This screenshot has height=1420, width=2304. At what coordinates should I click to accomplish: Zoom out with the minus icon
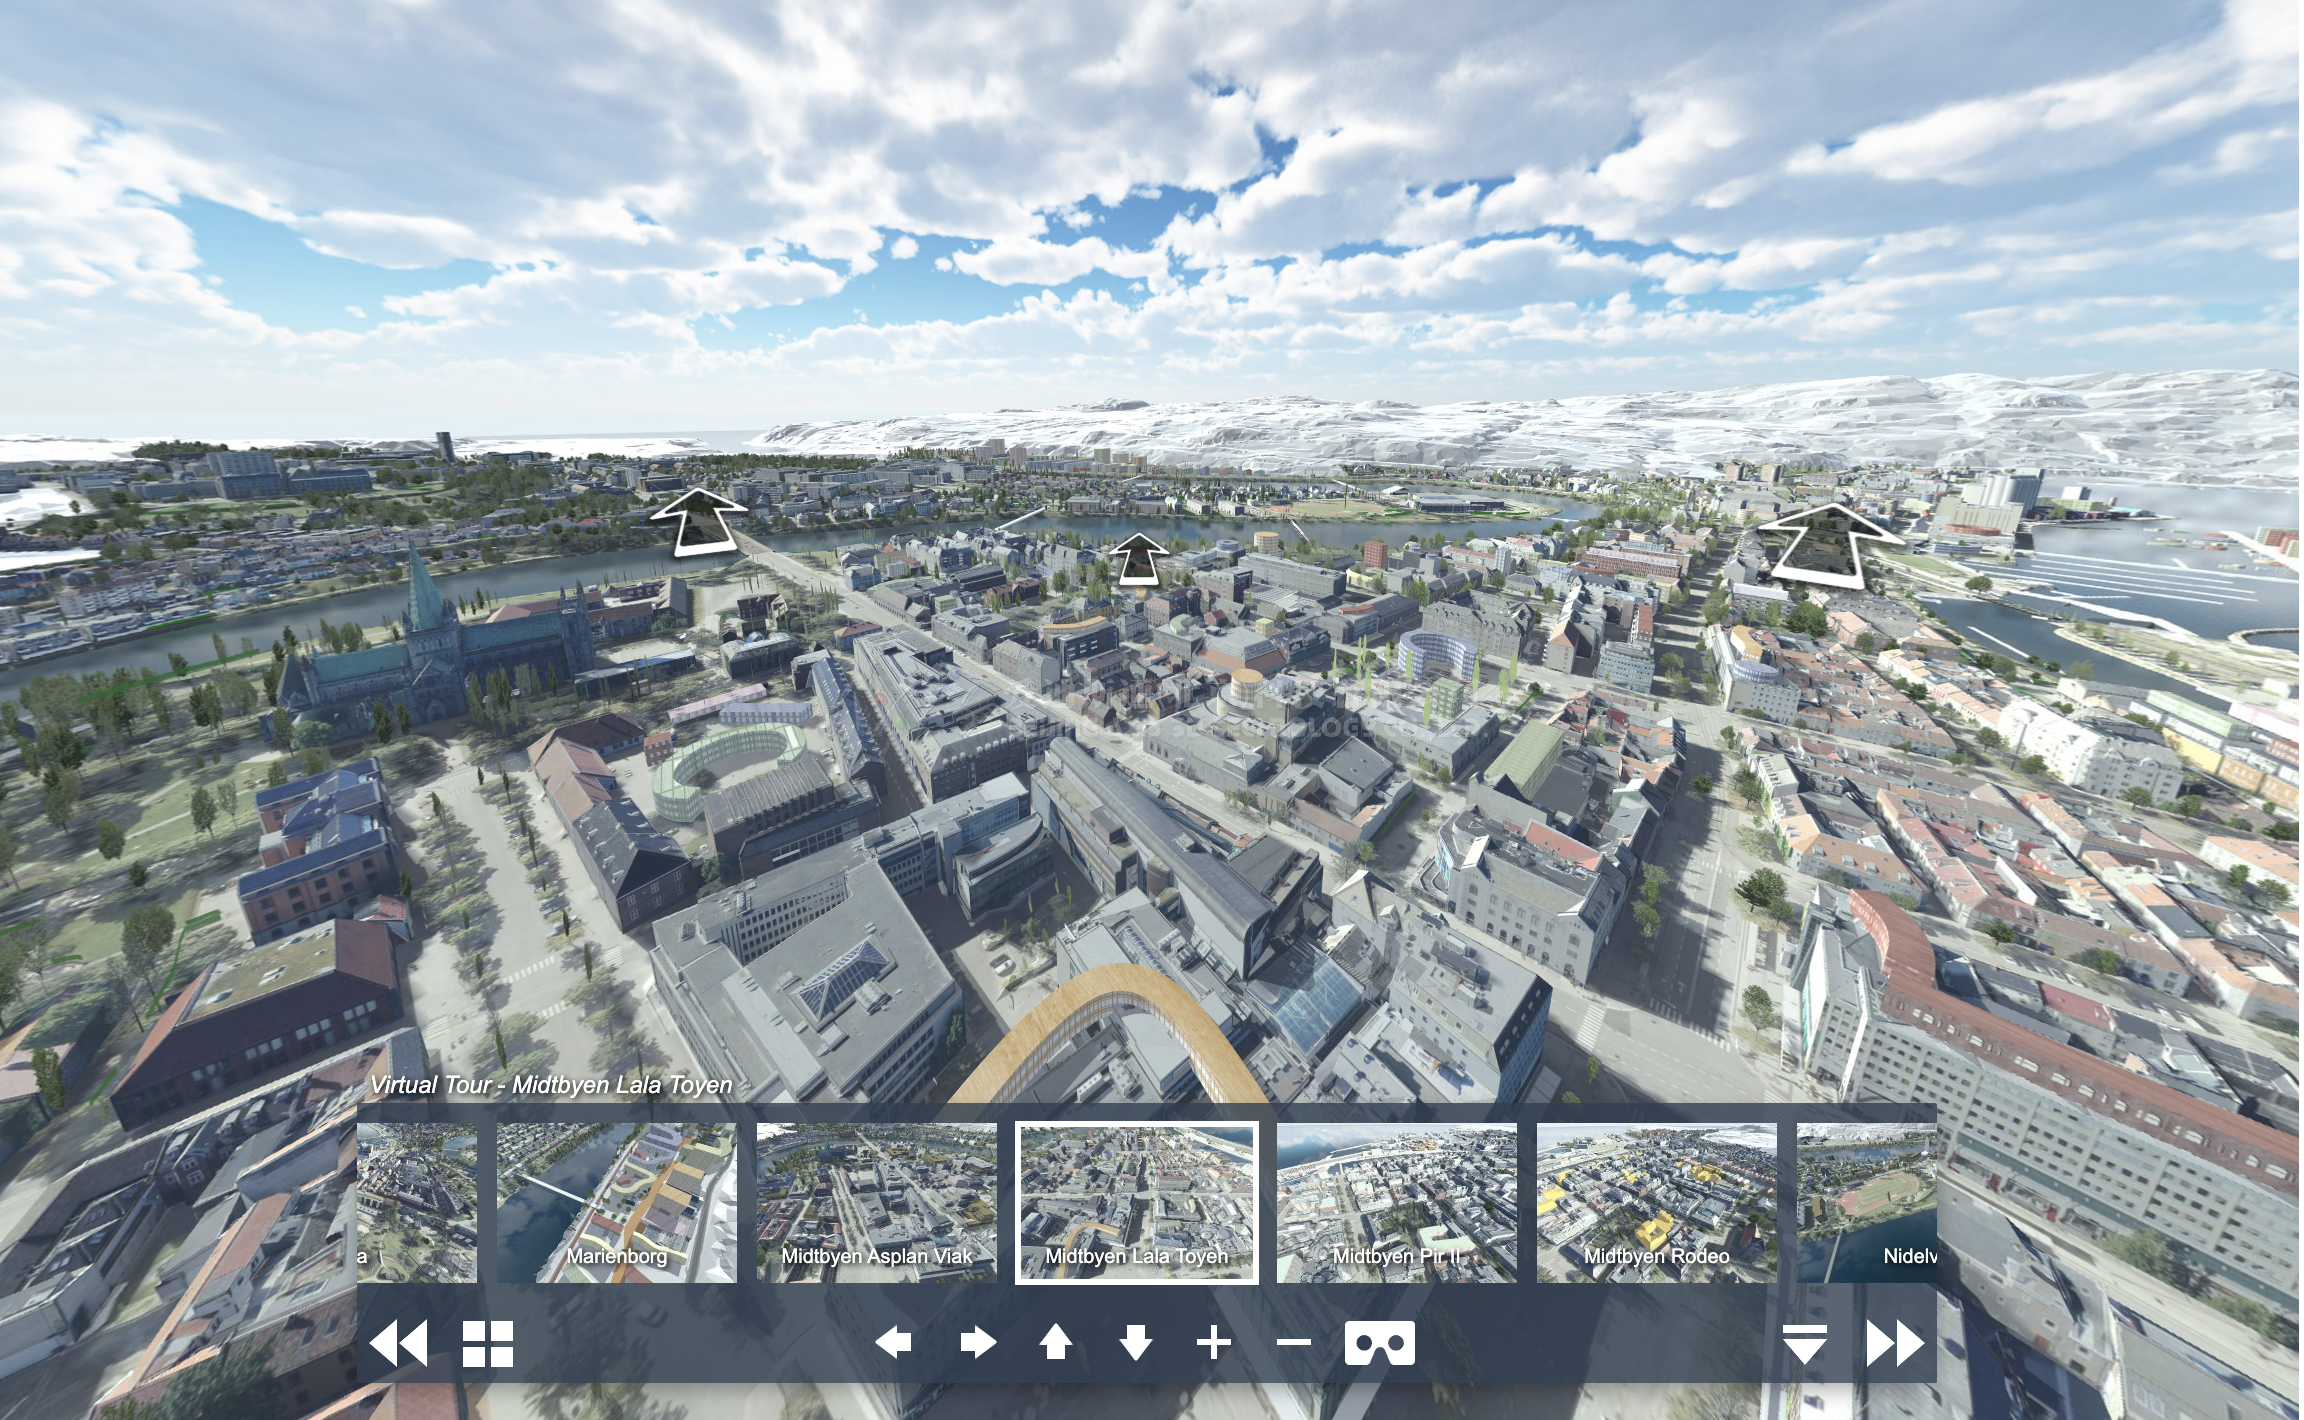[1294, 1342]
